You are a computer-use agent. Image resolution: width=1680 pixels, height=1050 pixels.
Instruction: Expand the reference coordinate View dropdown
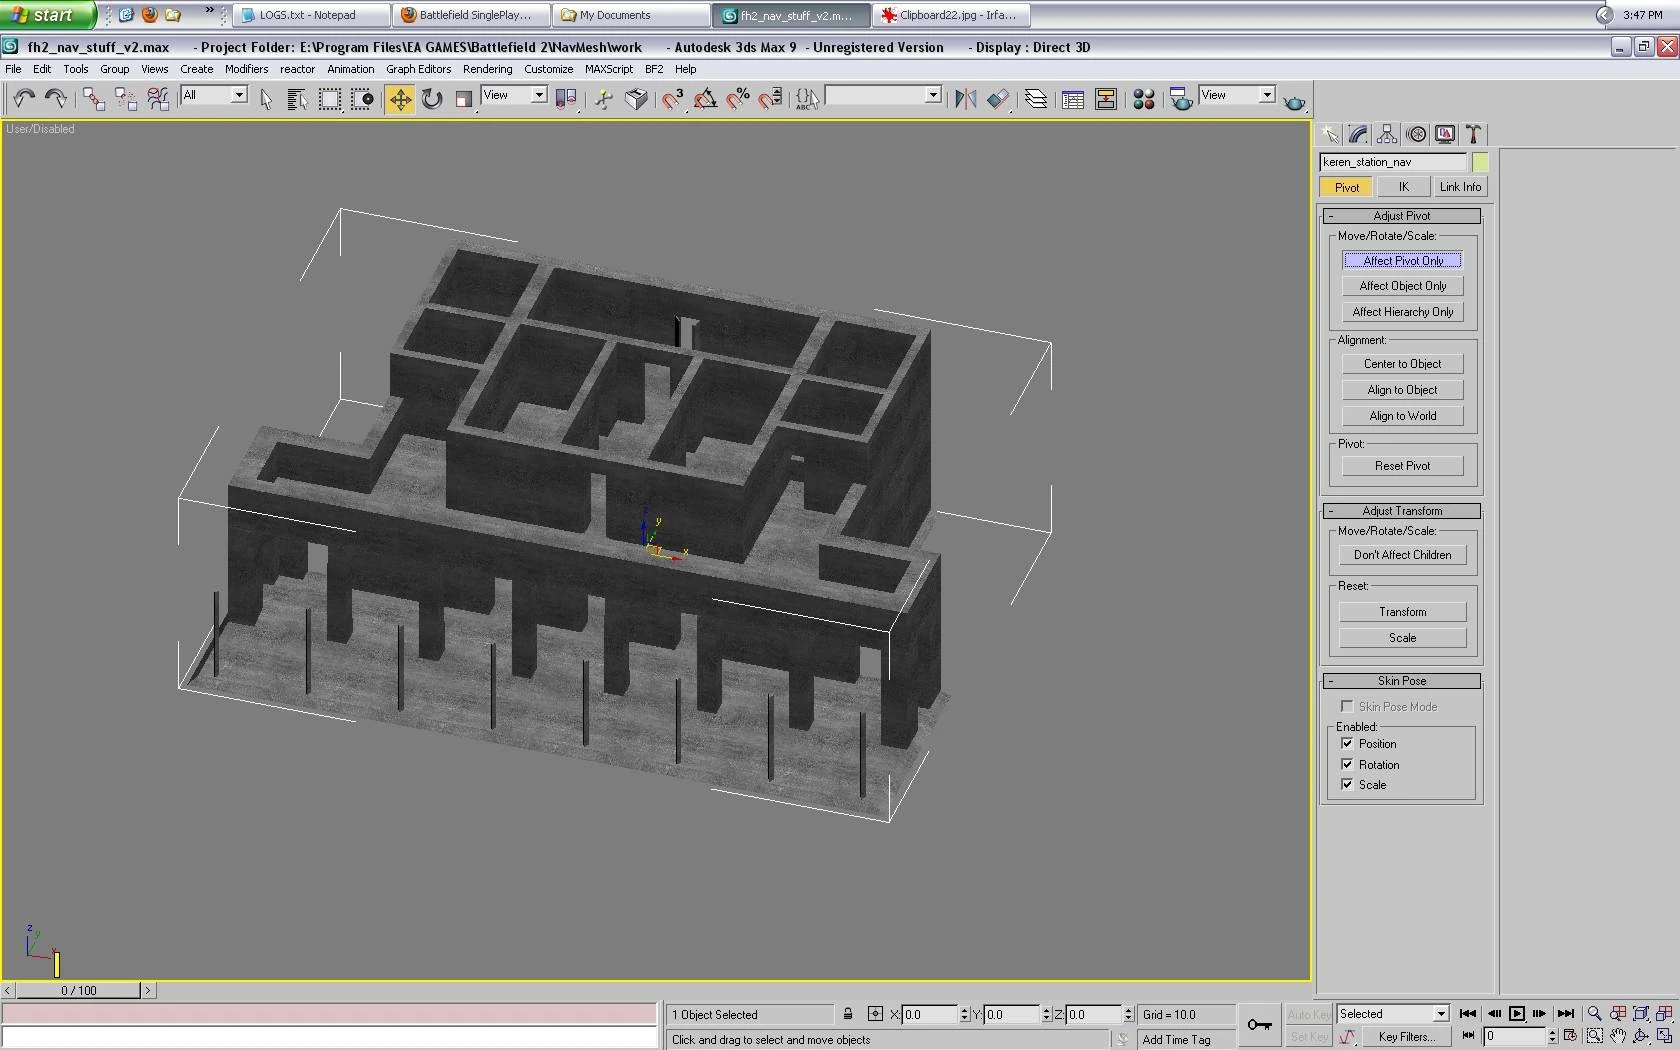point(538,95)
